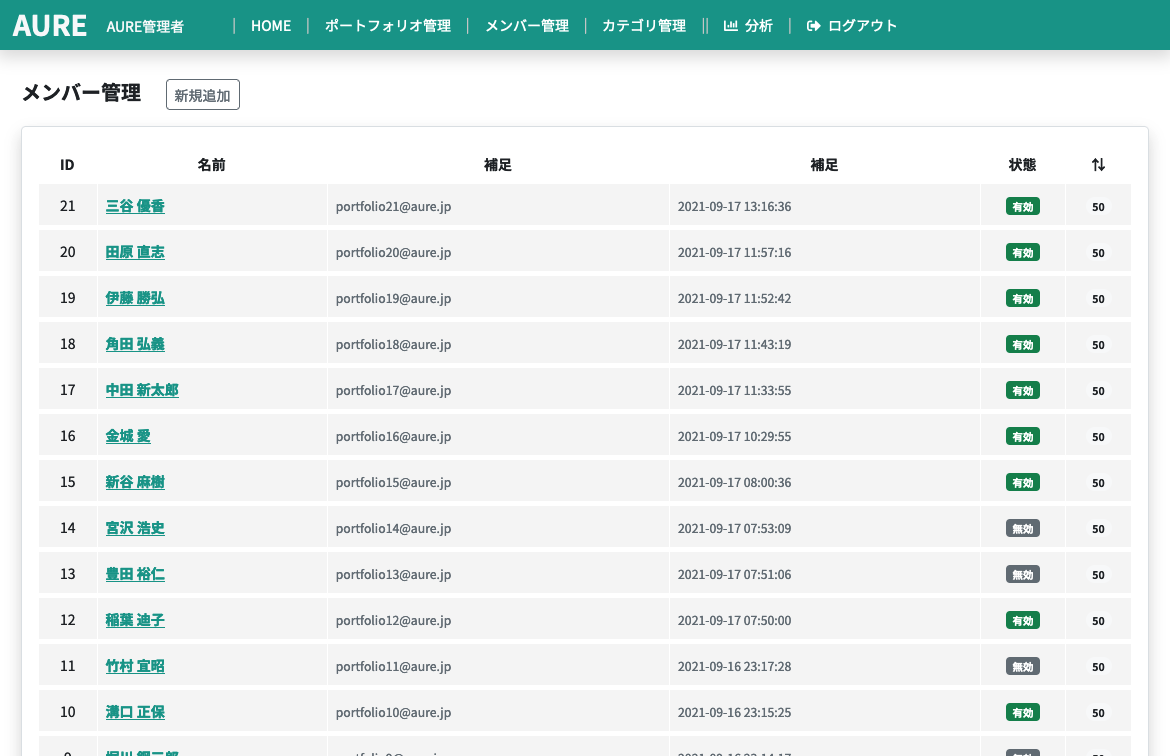The width and height of the screenshot is (1170, 756).
Task: Click the sort order 50 badge for ID 19
Action: pos(1098,299)
